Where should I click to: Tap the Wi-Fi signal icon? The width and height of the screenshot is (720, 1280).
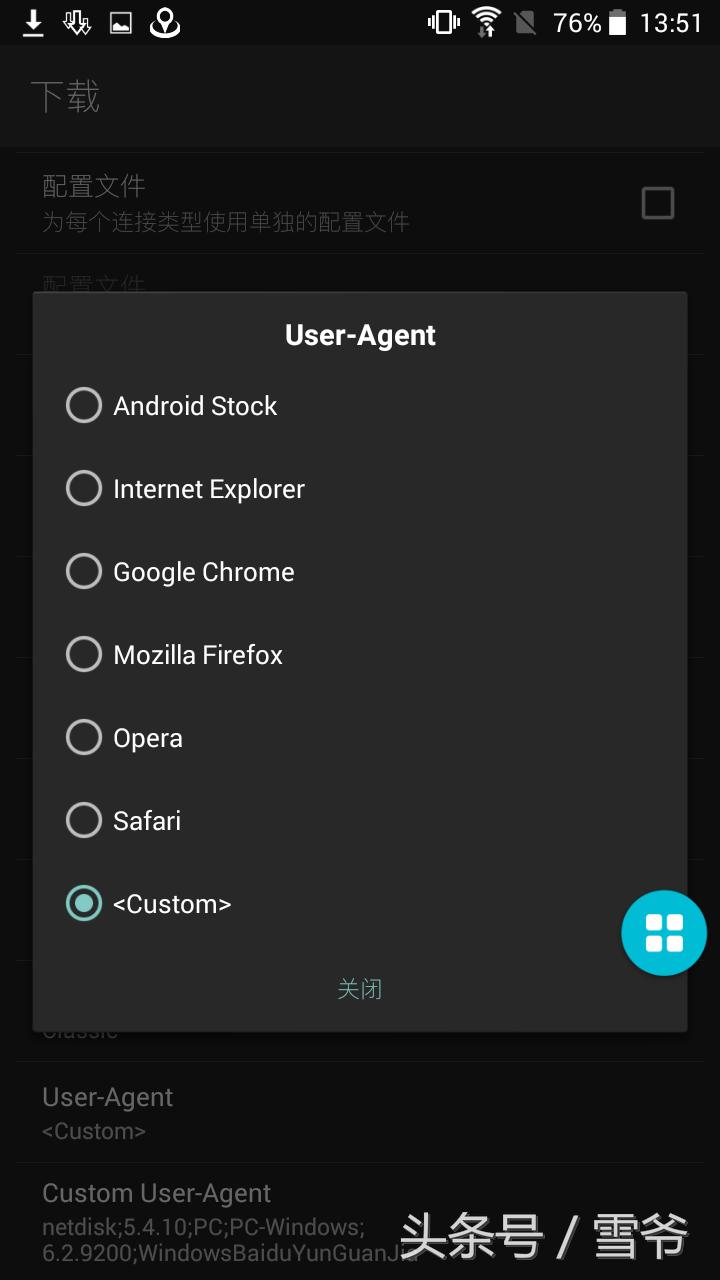coord(486,23)
